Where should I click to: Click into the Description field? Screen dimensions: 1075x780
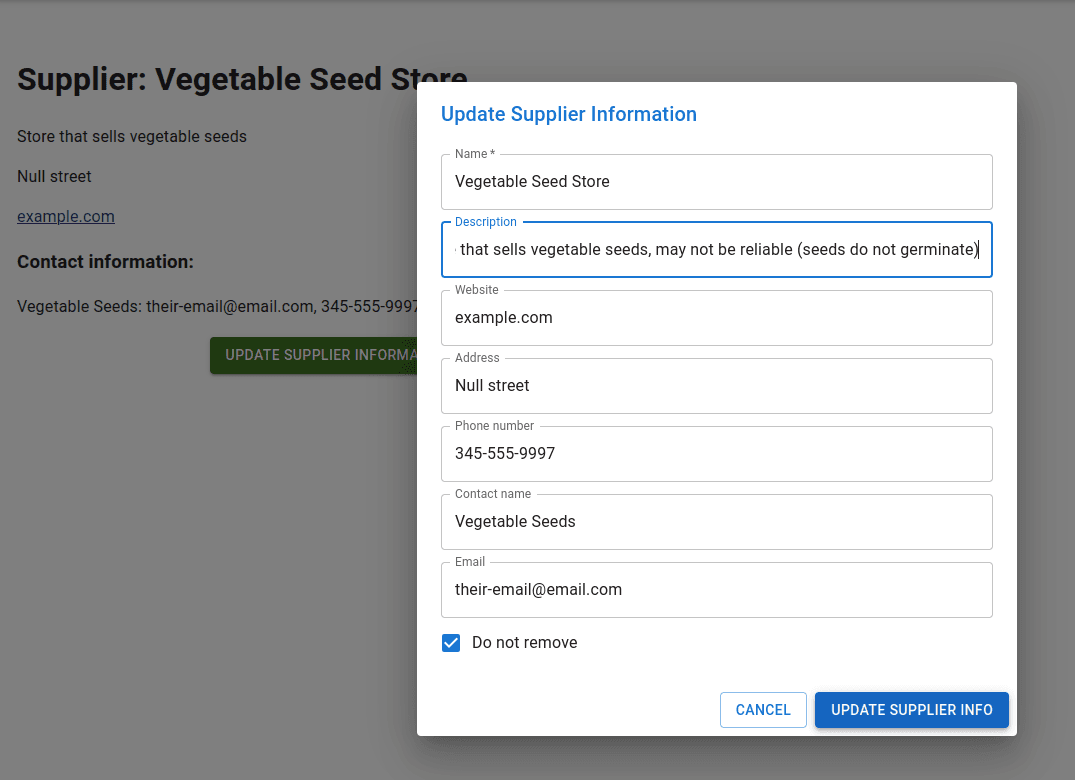click(x=716, y=249)
